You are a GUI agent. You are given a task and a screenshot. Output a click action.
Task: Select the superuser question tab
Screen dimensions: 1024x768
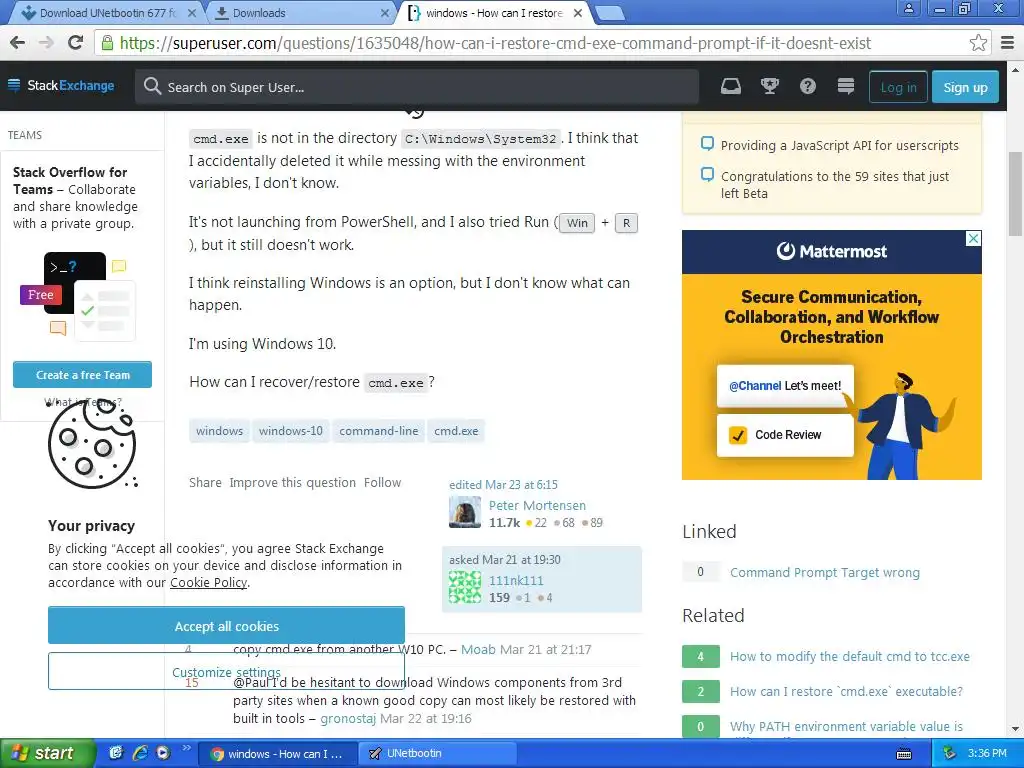pyautogui.click(x=495, y=13)
